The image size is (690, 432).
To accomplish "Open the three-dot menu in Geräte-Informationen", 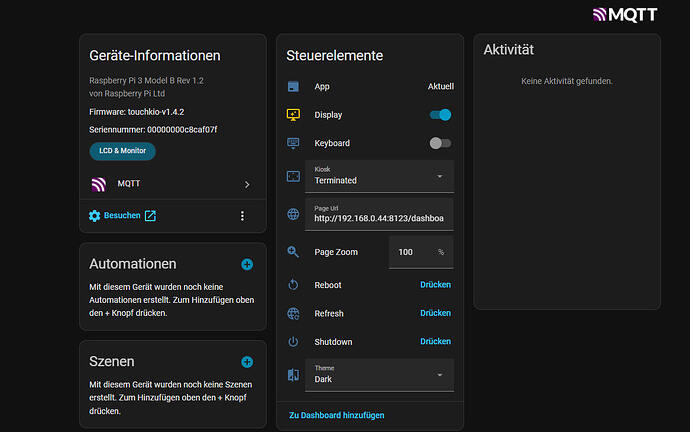I will (242, 216).
